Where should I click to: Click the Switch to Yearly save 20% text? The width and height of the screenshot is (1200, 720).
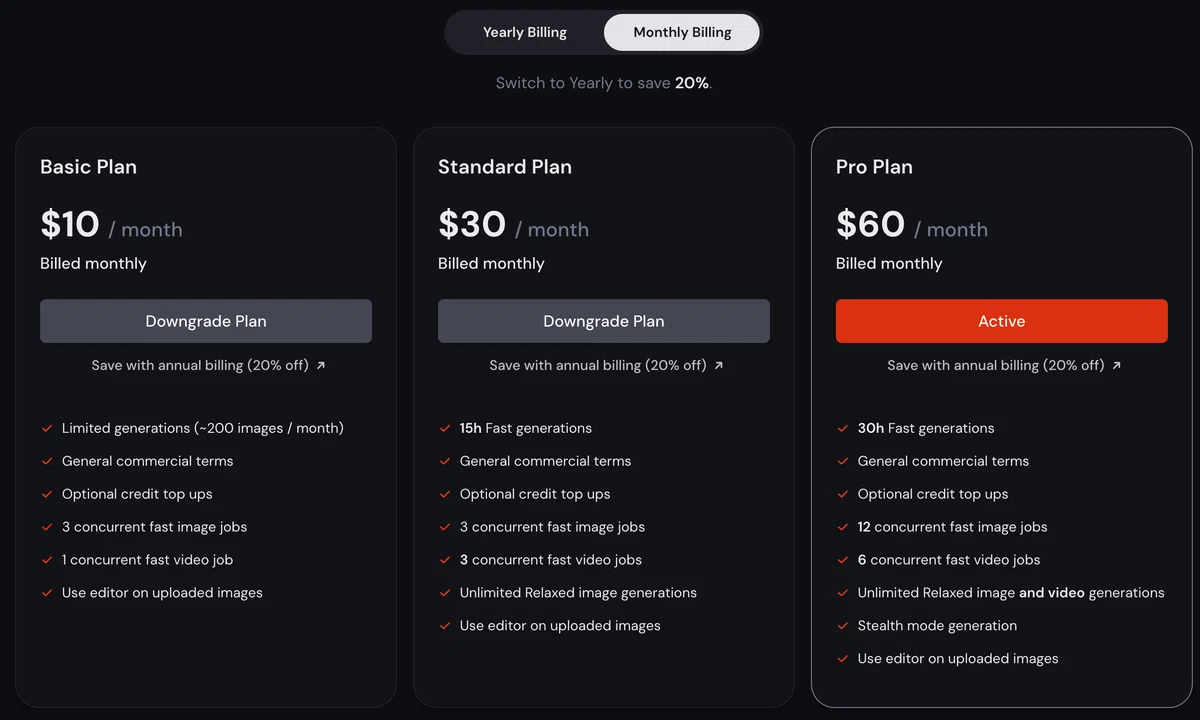pyautogui.click(x=604, y=83)
